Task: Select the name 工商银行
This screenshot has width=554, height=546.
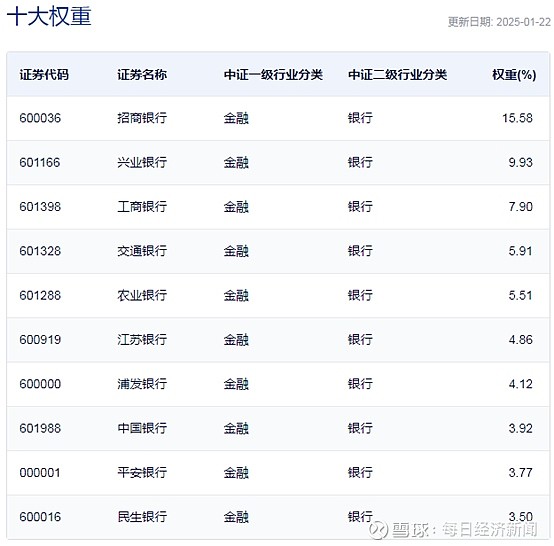Action: tap(142, 207)
